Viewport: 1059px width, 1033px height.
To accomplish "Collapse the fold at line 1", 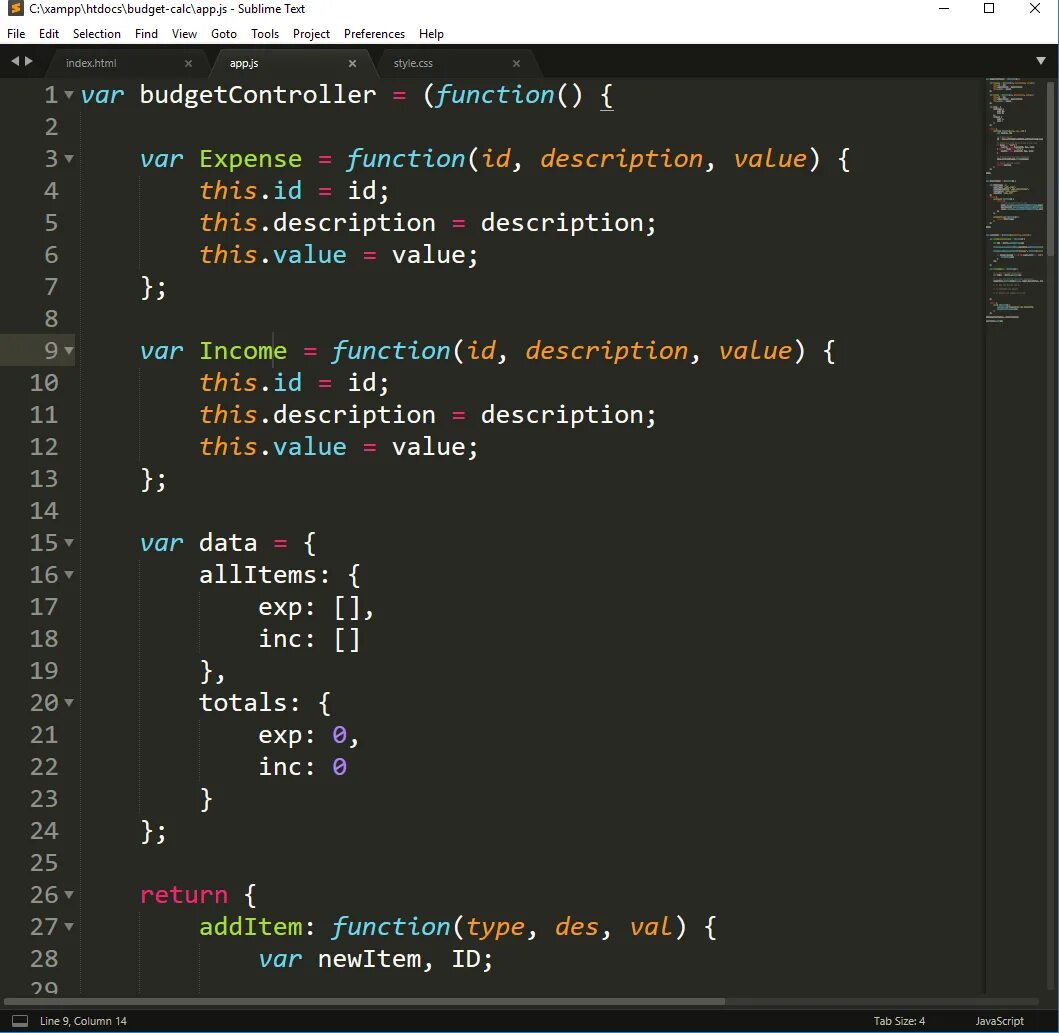I will [69, 95].
